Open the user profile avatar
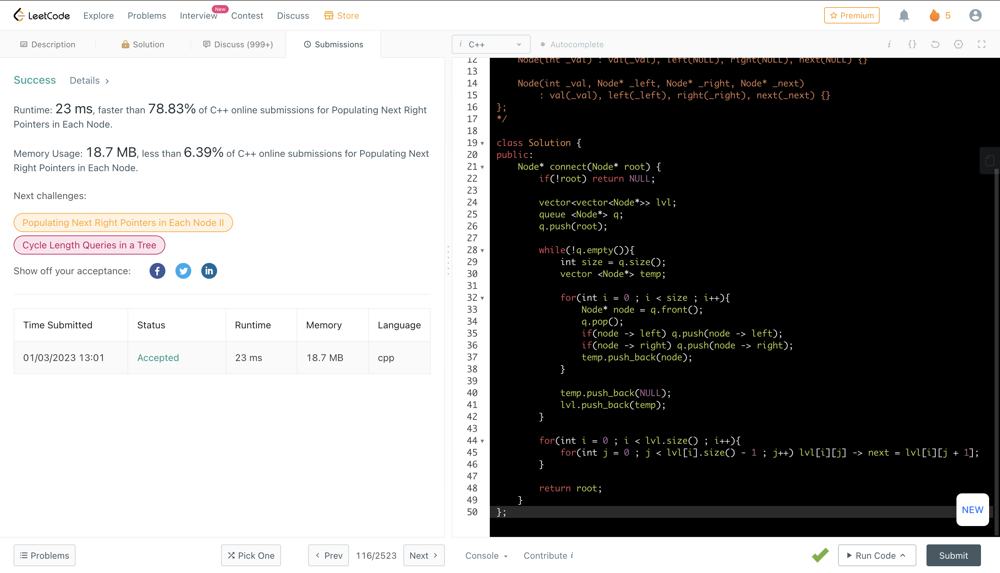1000x573 pixels. (975, 15)
